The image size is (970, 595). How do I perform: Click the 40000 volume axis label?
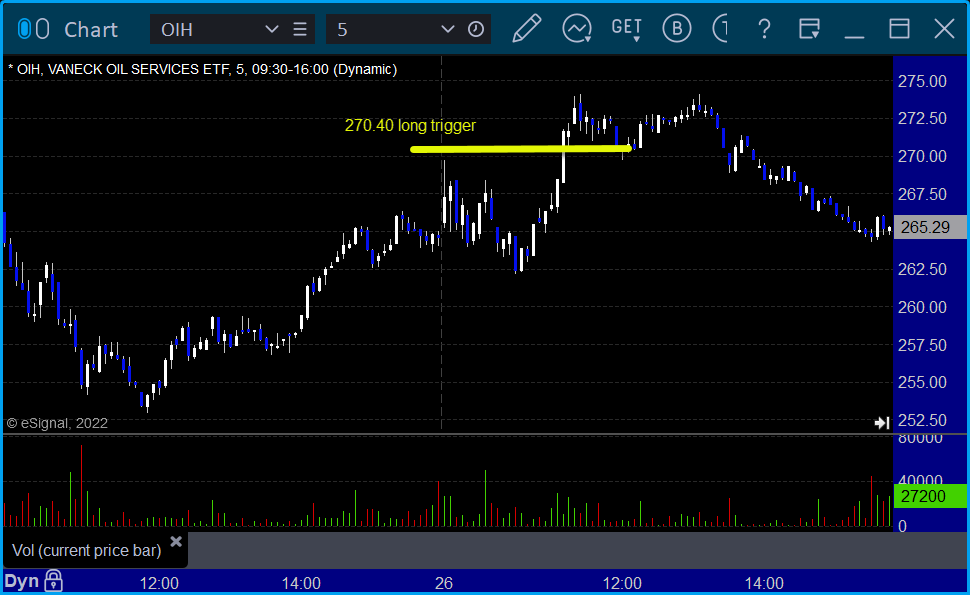tap(920, 479)
